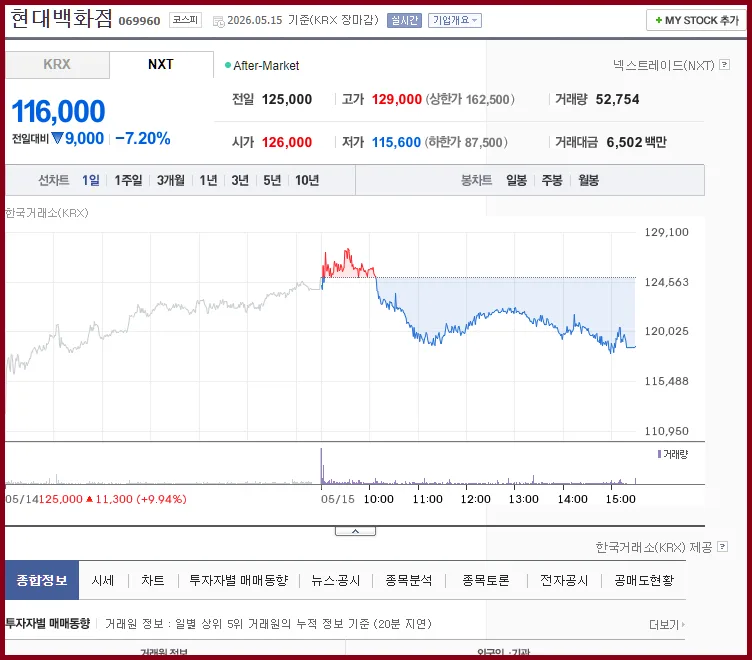752x660 pixels.
Task: Click the 거래대금 value 6,502 백만
Action: (636, 142)
